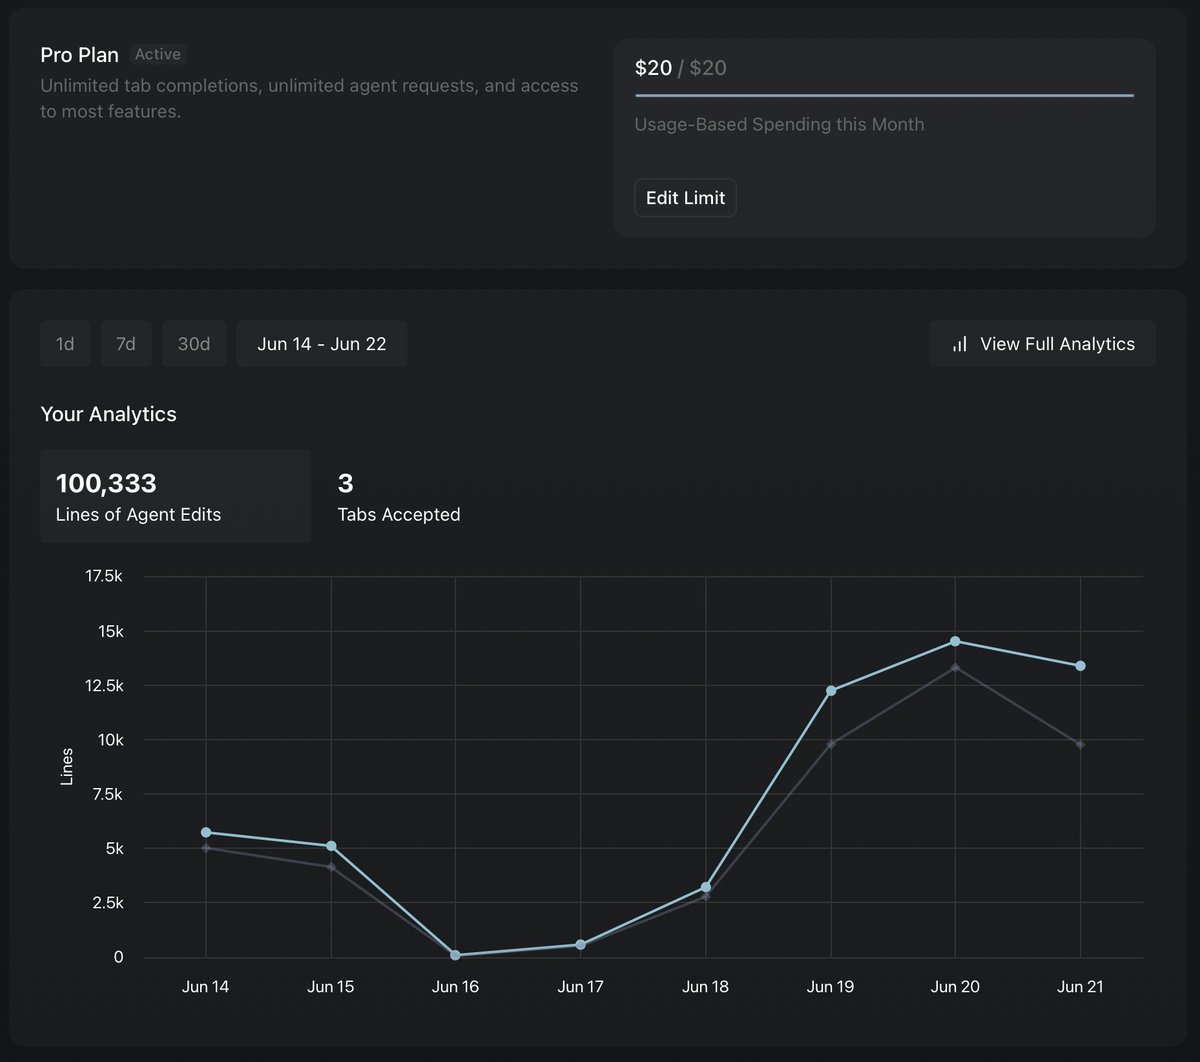Open the Your Analytics section header

108,413
